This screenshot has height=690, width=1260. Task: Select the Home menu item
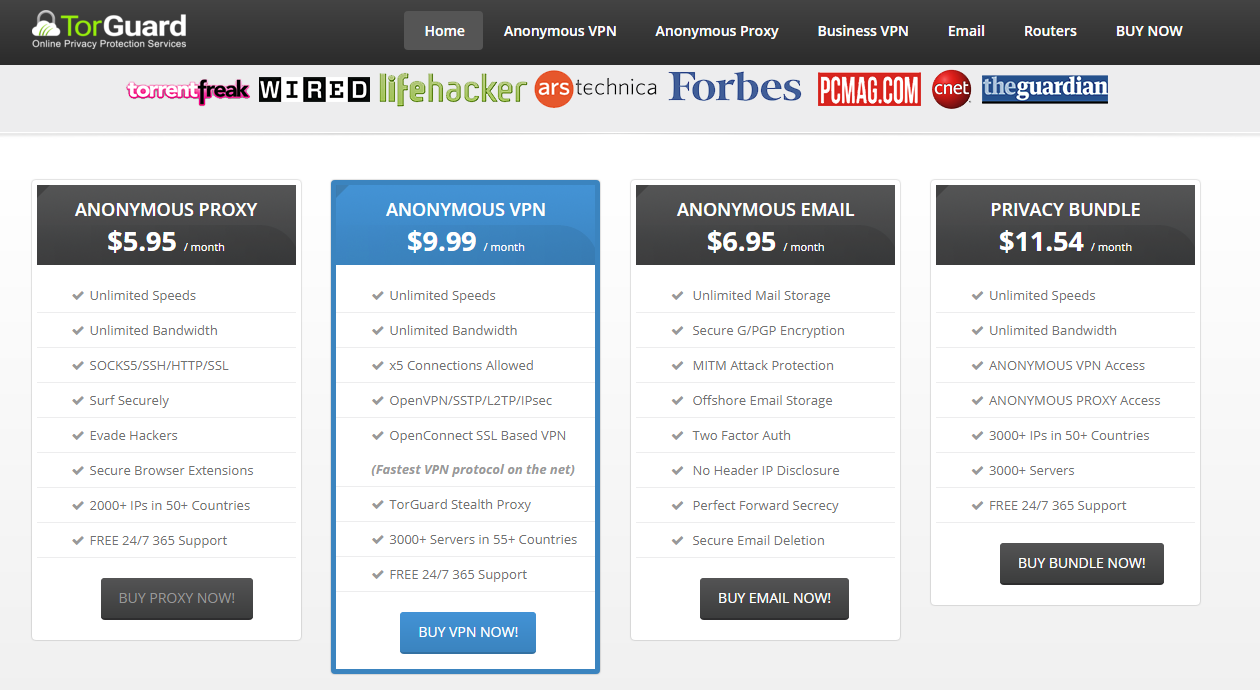click(444, 31)
